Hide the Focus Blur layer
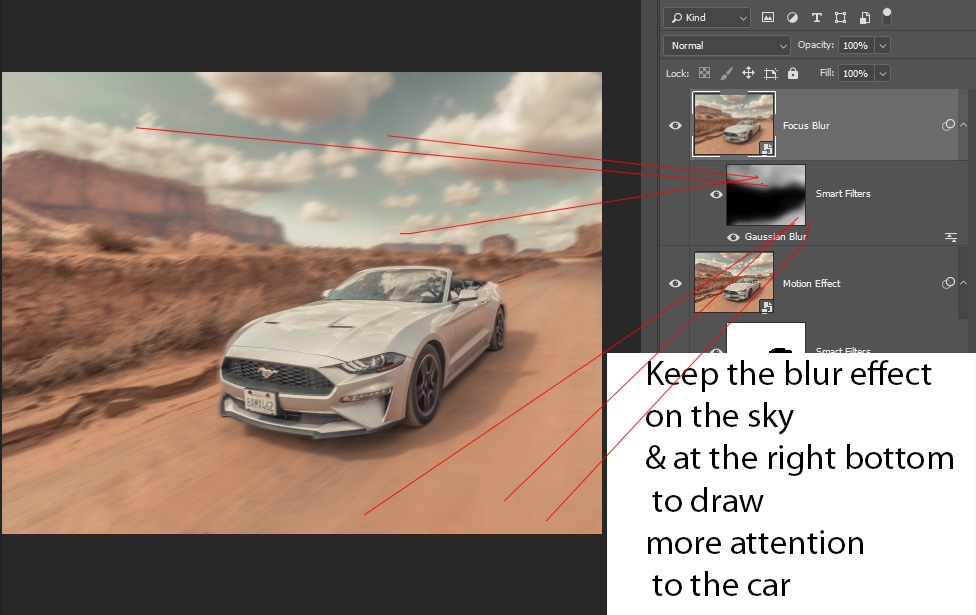 [676, 126]
